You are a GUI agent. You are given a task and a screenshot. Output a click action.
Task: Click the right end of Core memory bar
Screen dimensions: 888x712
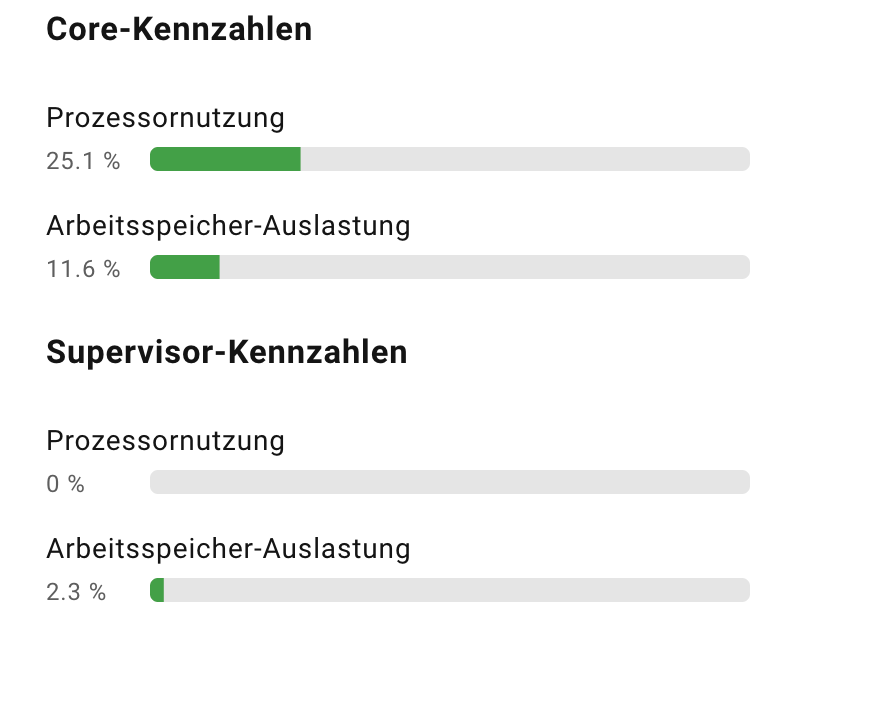click(742, 267)
